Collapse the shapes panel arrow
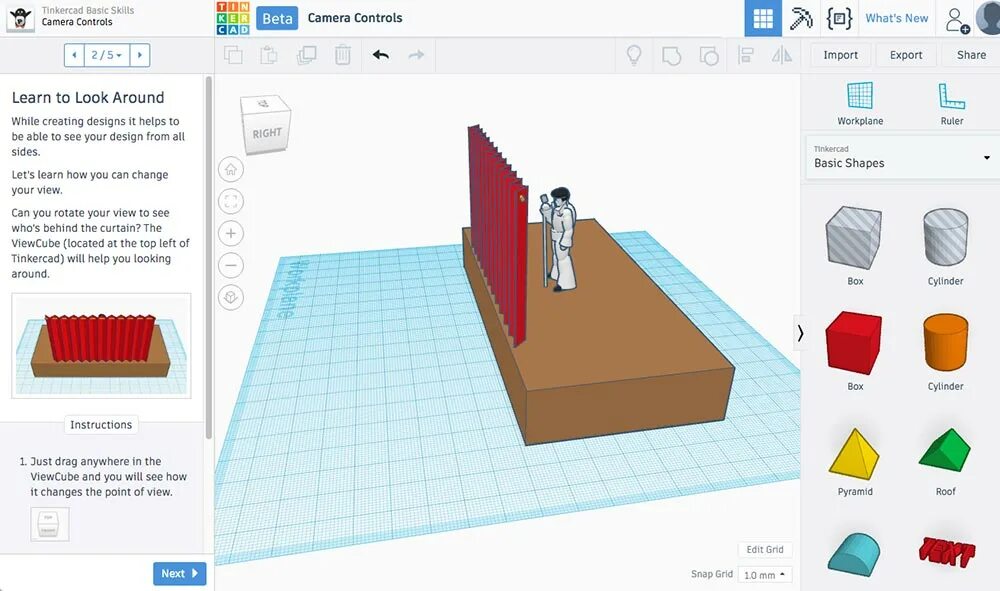 coord(800,333)
